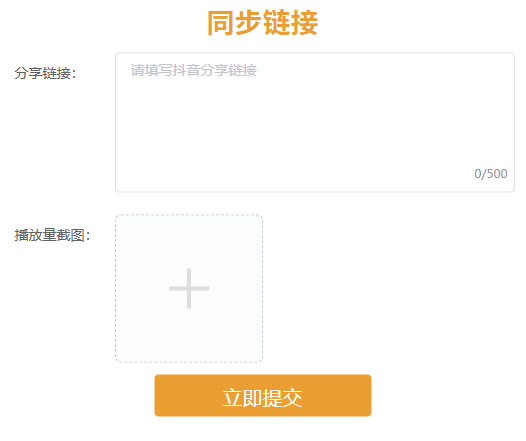Click the upload box area left of plus icon
This screenshot has width=526, height=441.
pyautogui.click(x=143, y=288)
